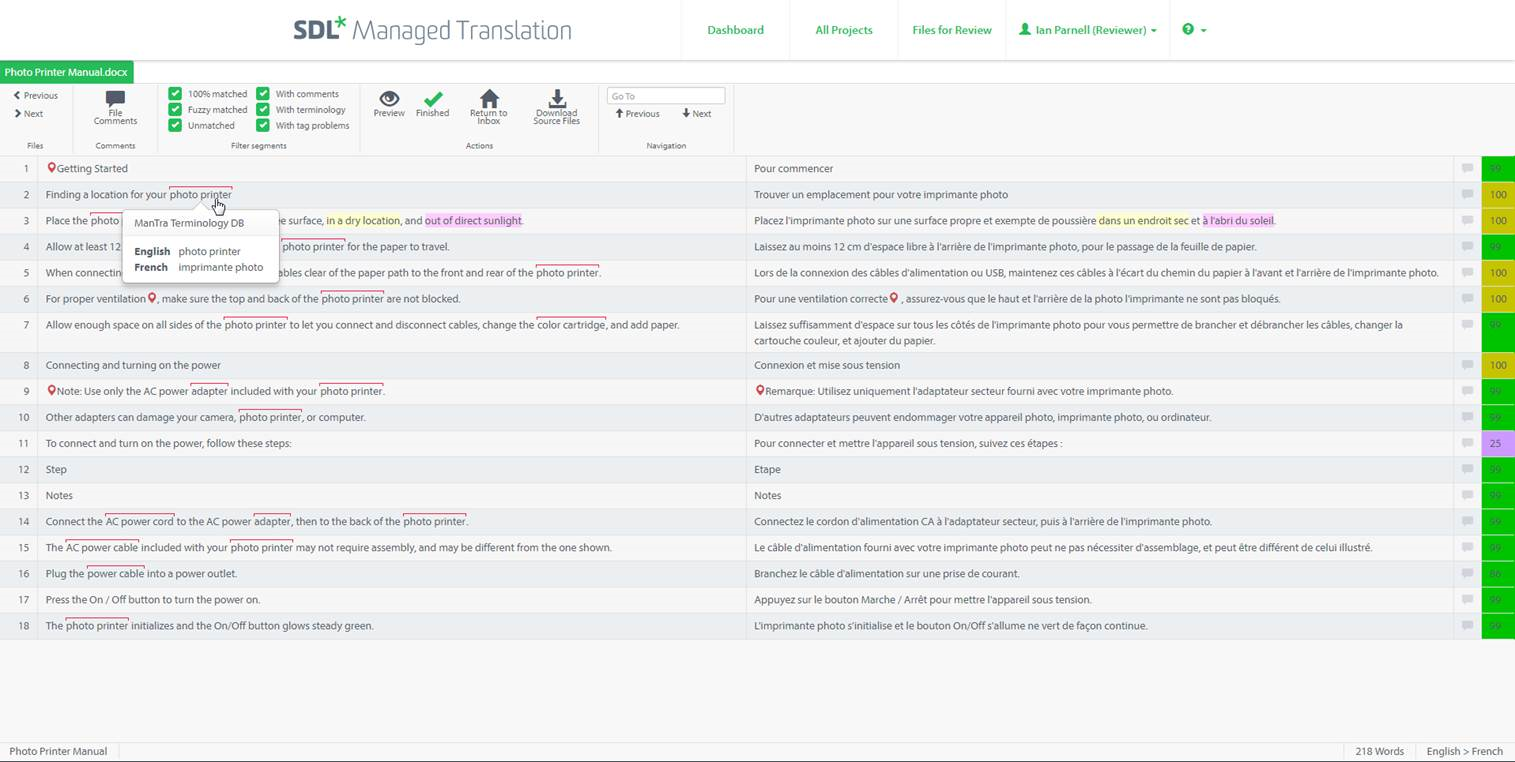Click red tag marker before Remarque: translation
1515x762 pixels.
[x=760, y=390]
